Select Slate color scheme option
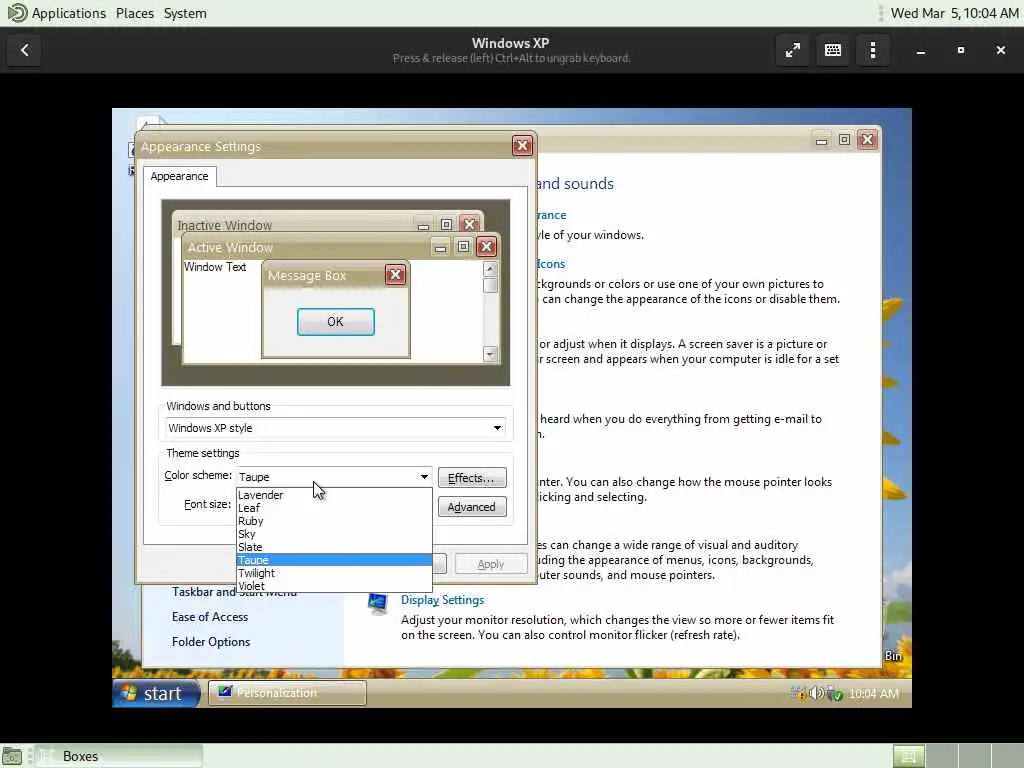Viewport: 1024px width, 768px height. [x=334, y=547]
